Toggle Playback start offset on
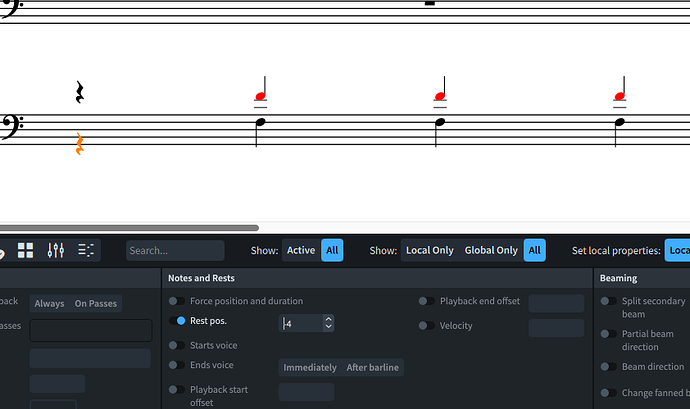The height and width of the screenshot is (409, 690). point(177,390)
